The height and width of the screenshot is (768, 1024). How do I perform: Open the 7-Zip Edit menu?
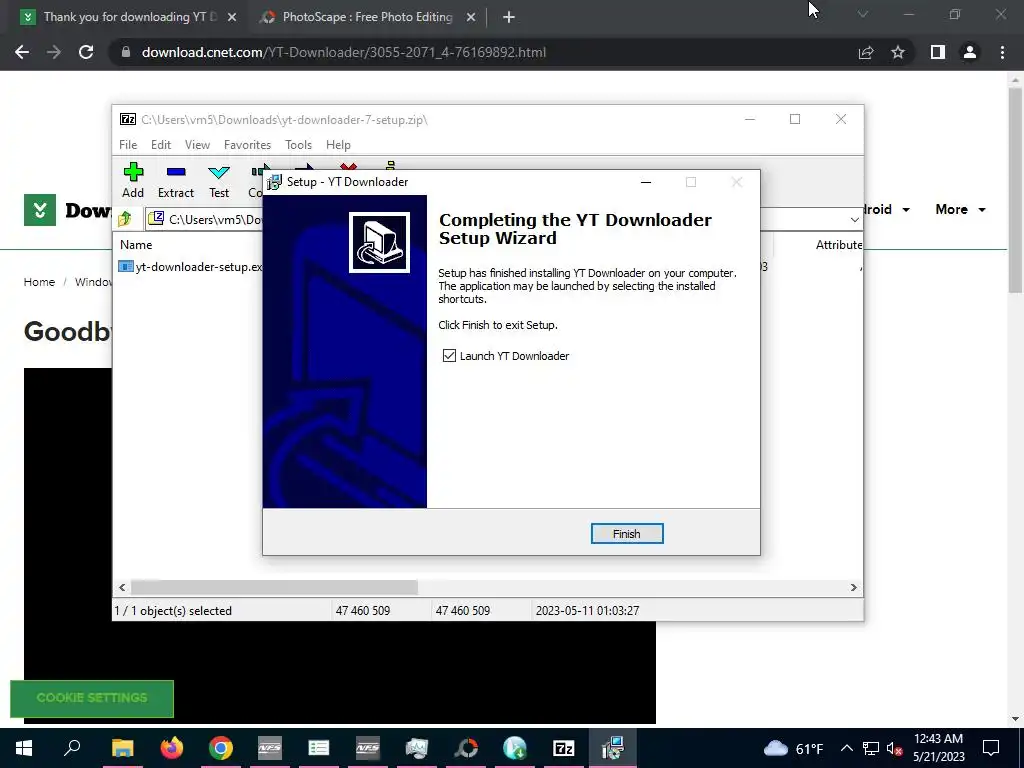point(161,144)
